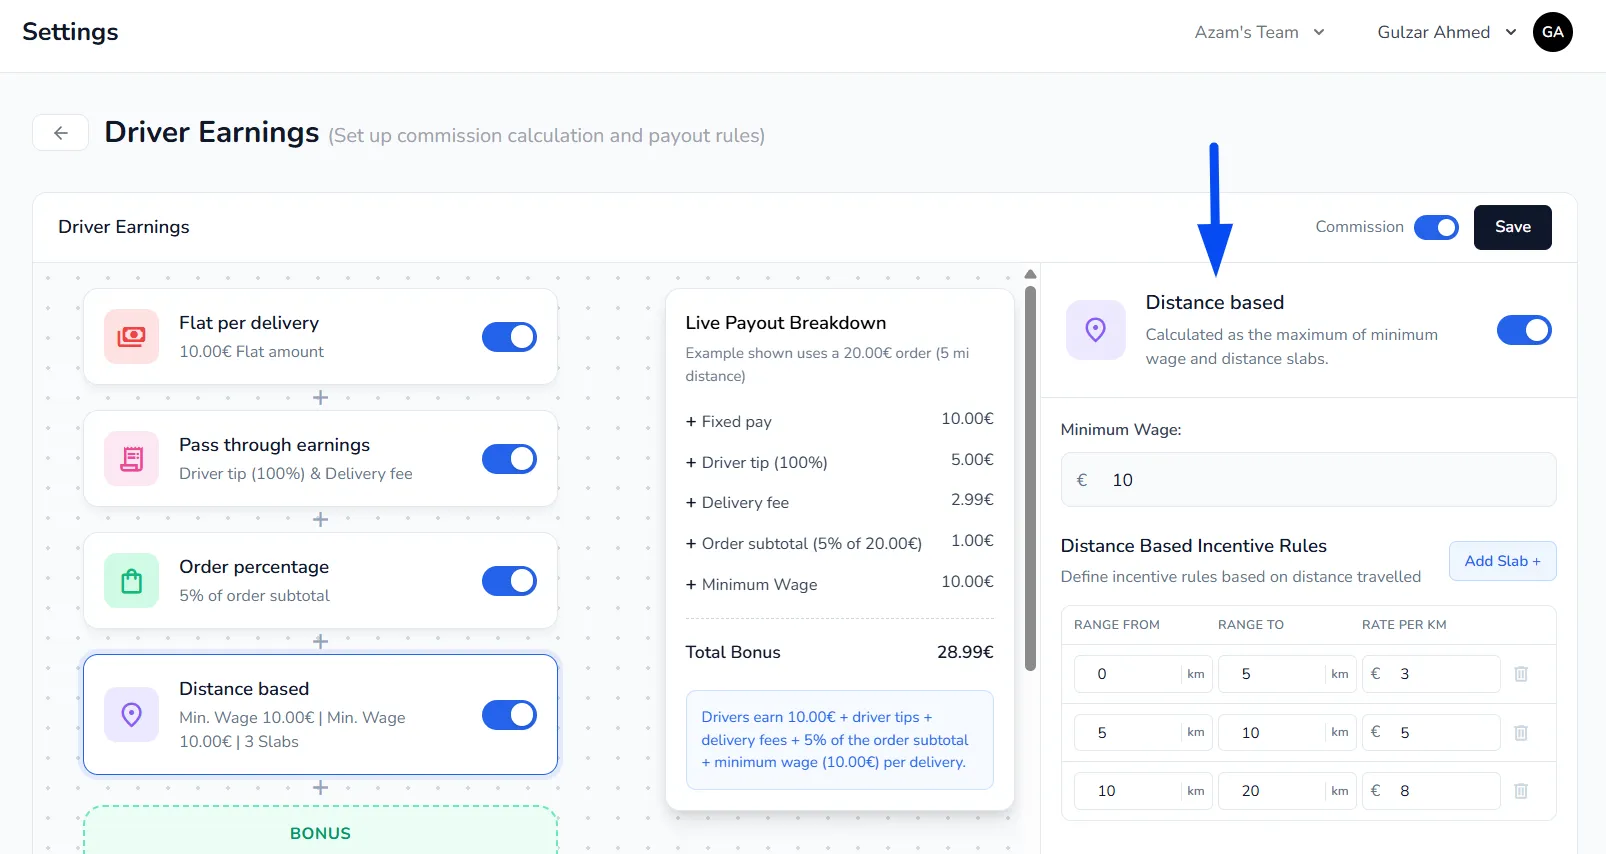Turn off Order percentage toggle
1606x854 pixels.
(509, 581)
